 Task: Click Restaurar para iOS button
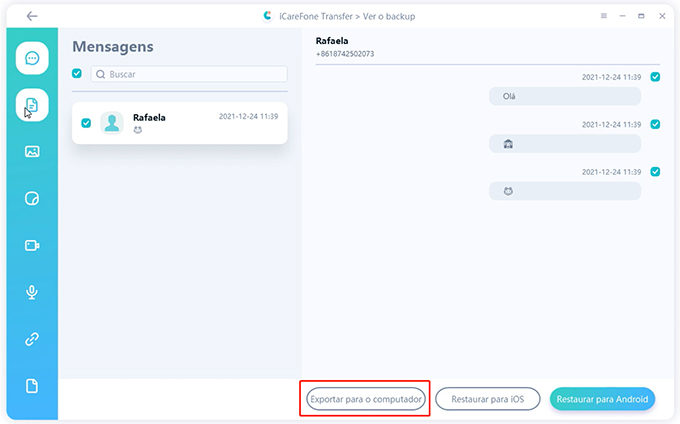tap(487, 399)
